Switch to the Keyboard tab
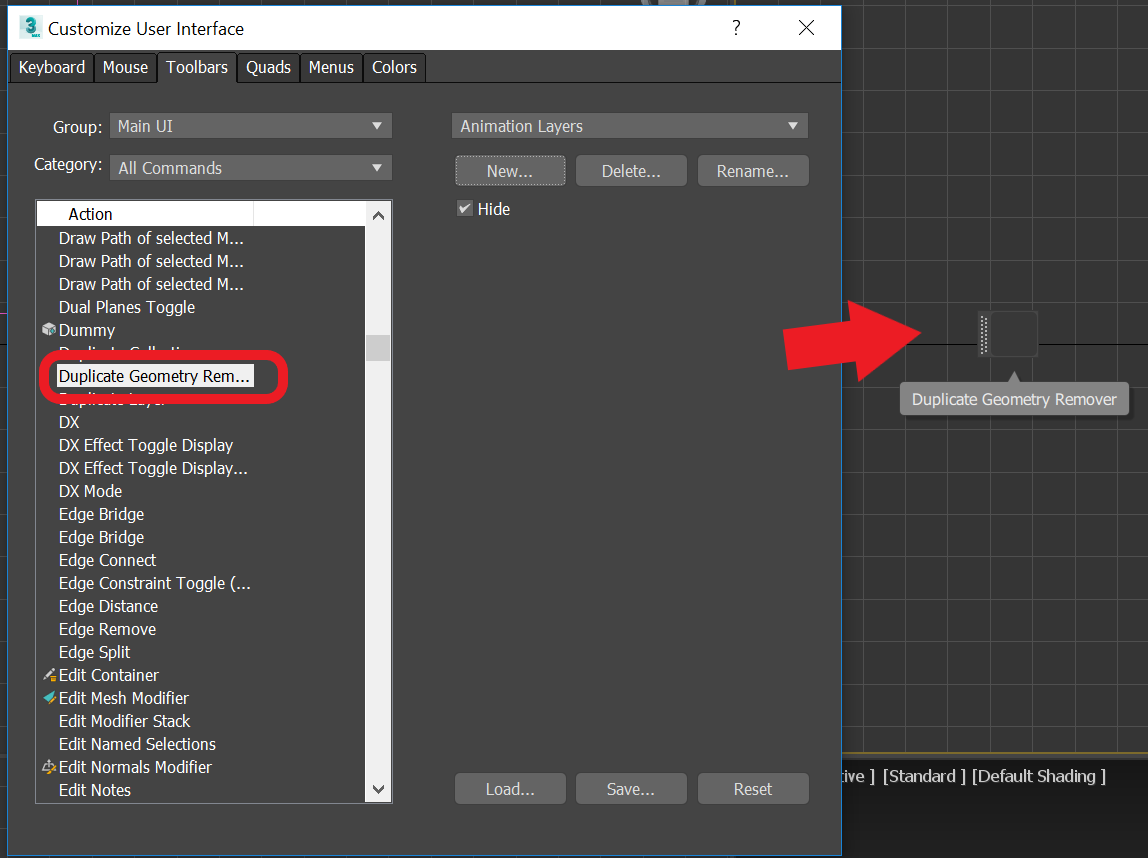This screenshot has height=858, width=1148. [x=51, y=67]
